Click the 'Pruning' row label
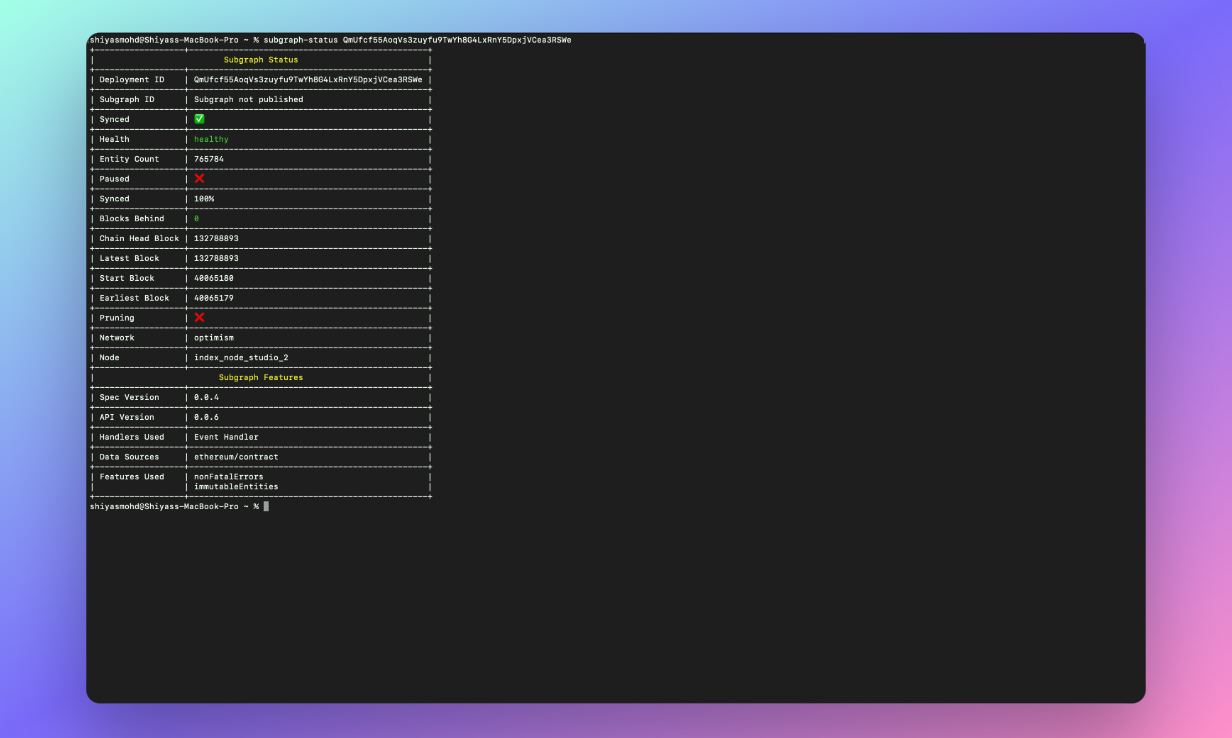The width and height of the screenshot is (1232, 738). click(117, 318)
